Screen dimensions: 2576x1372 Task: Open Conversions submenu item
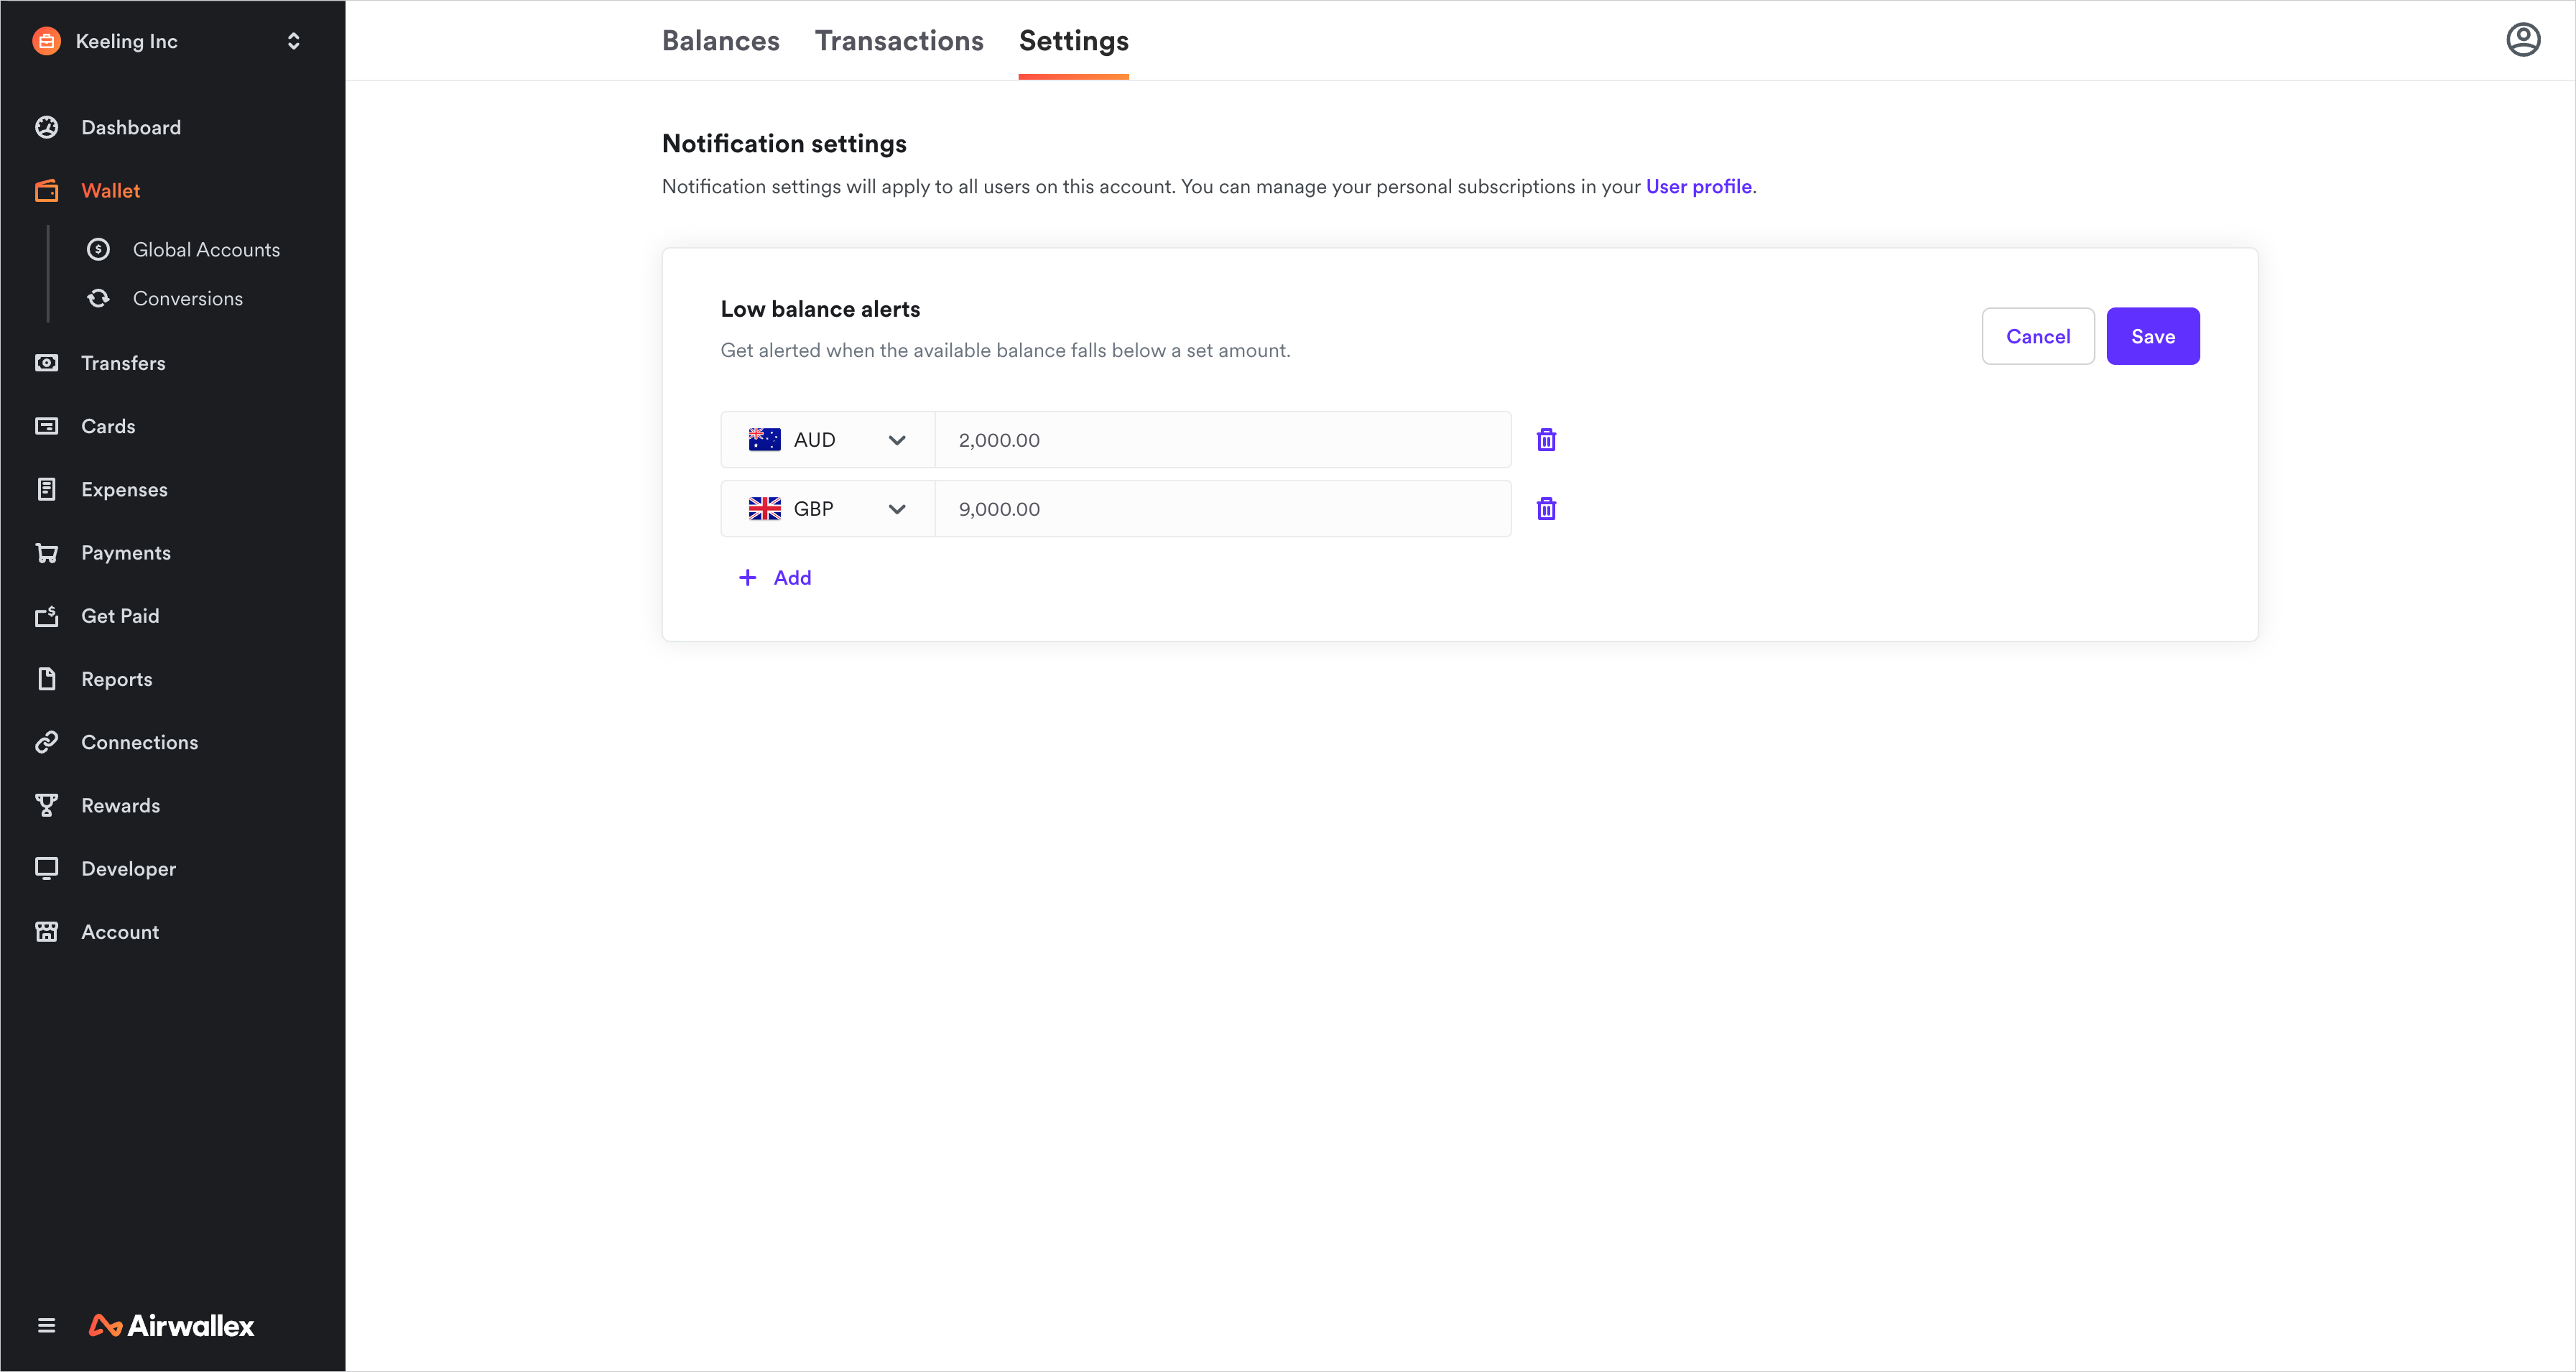click(x=188, y=298)
